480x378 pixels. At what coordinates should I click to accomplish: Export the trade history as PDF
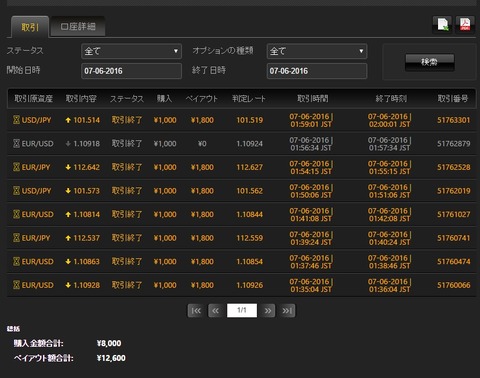(465, 25)
